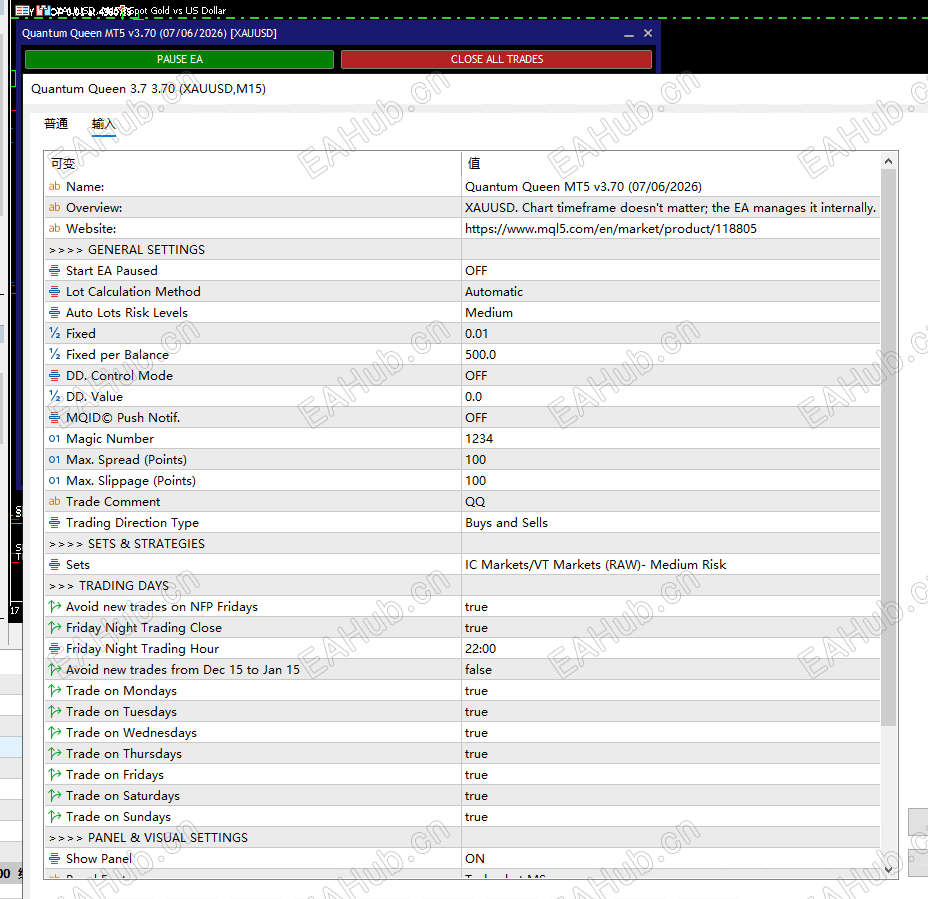Viewport: 928px width, 899px height.
Task: Click the enum icon beside Trading Direction Type
Action: click(54, 523)
